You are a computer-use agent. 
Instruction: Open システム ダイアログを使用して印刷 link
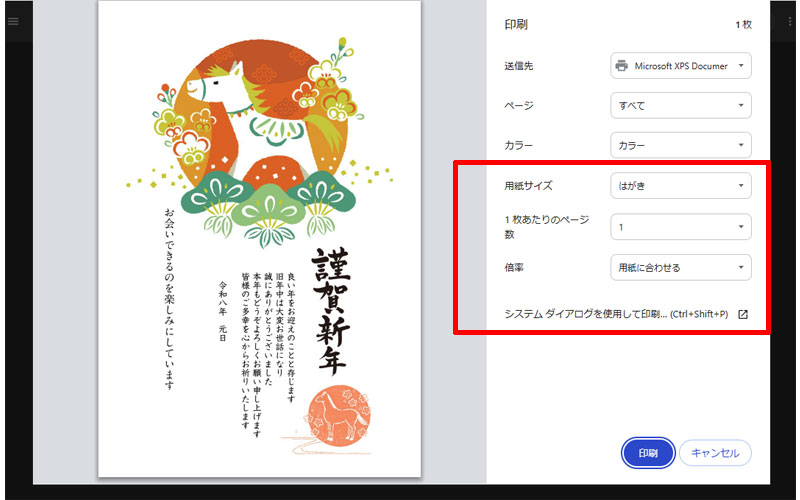pyautogui.click(x=616, y=314)
